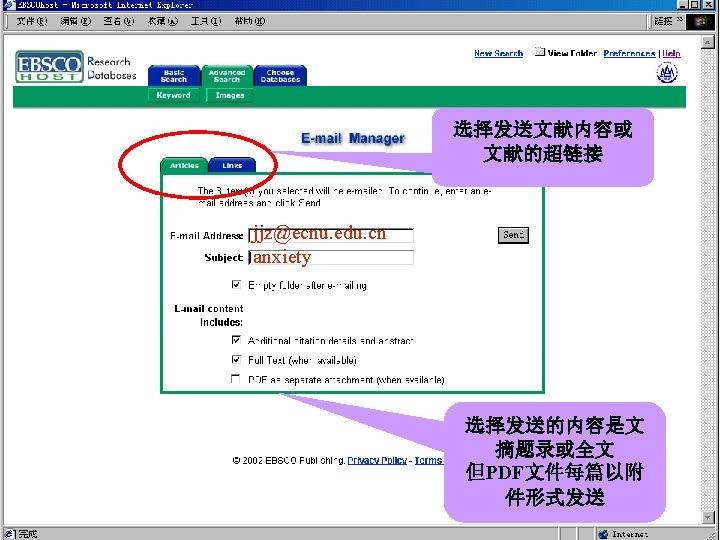This screenshot has width=720, height=540.
Task: Open the Privacy Policy link
Action: pos(377,460)
